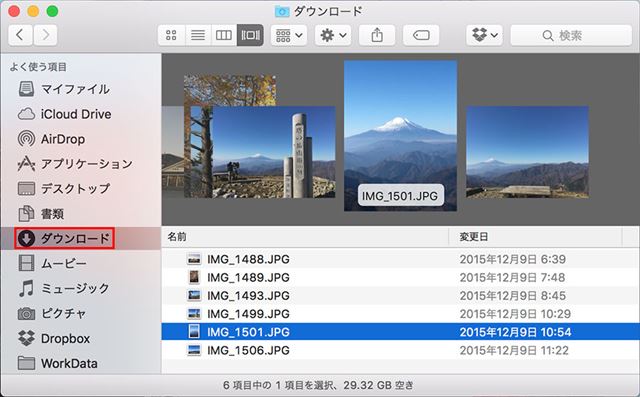This screenshot has height=397, width=640.
Task: Click the Share toolbar button
Action: point(377,35)
